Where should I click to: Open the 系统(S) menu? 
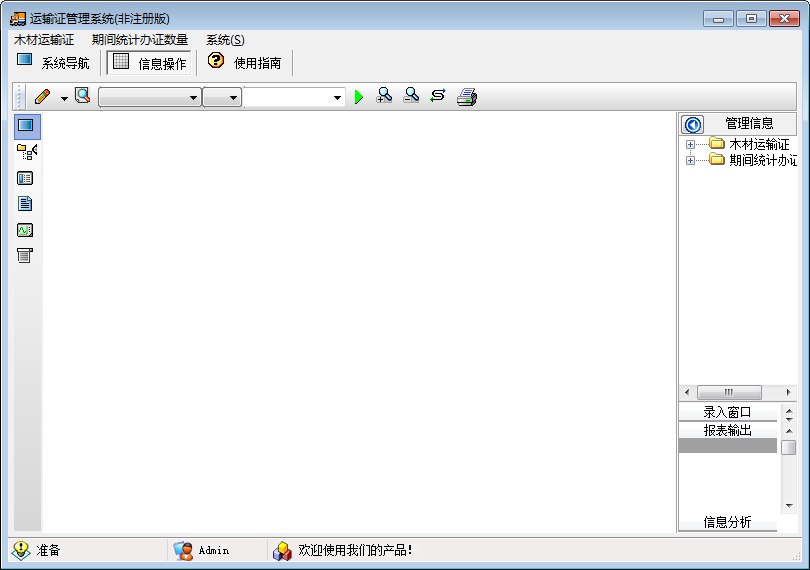pyautogui.click(x=225, y=40)
